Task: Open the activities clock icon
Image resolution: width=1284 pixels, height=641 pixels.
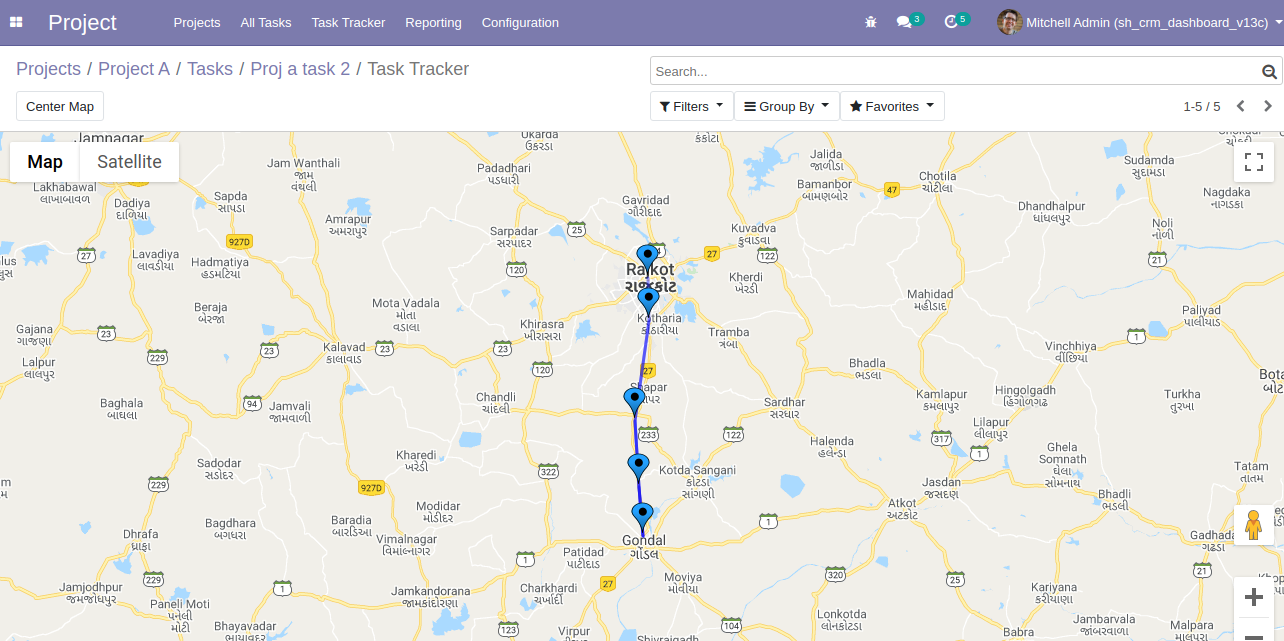Action: (x=951, y=22)
